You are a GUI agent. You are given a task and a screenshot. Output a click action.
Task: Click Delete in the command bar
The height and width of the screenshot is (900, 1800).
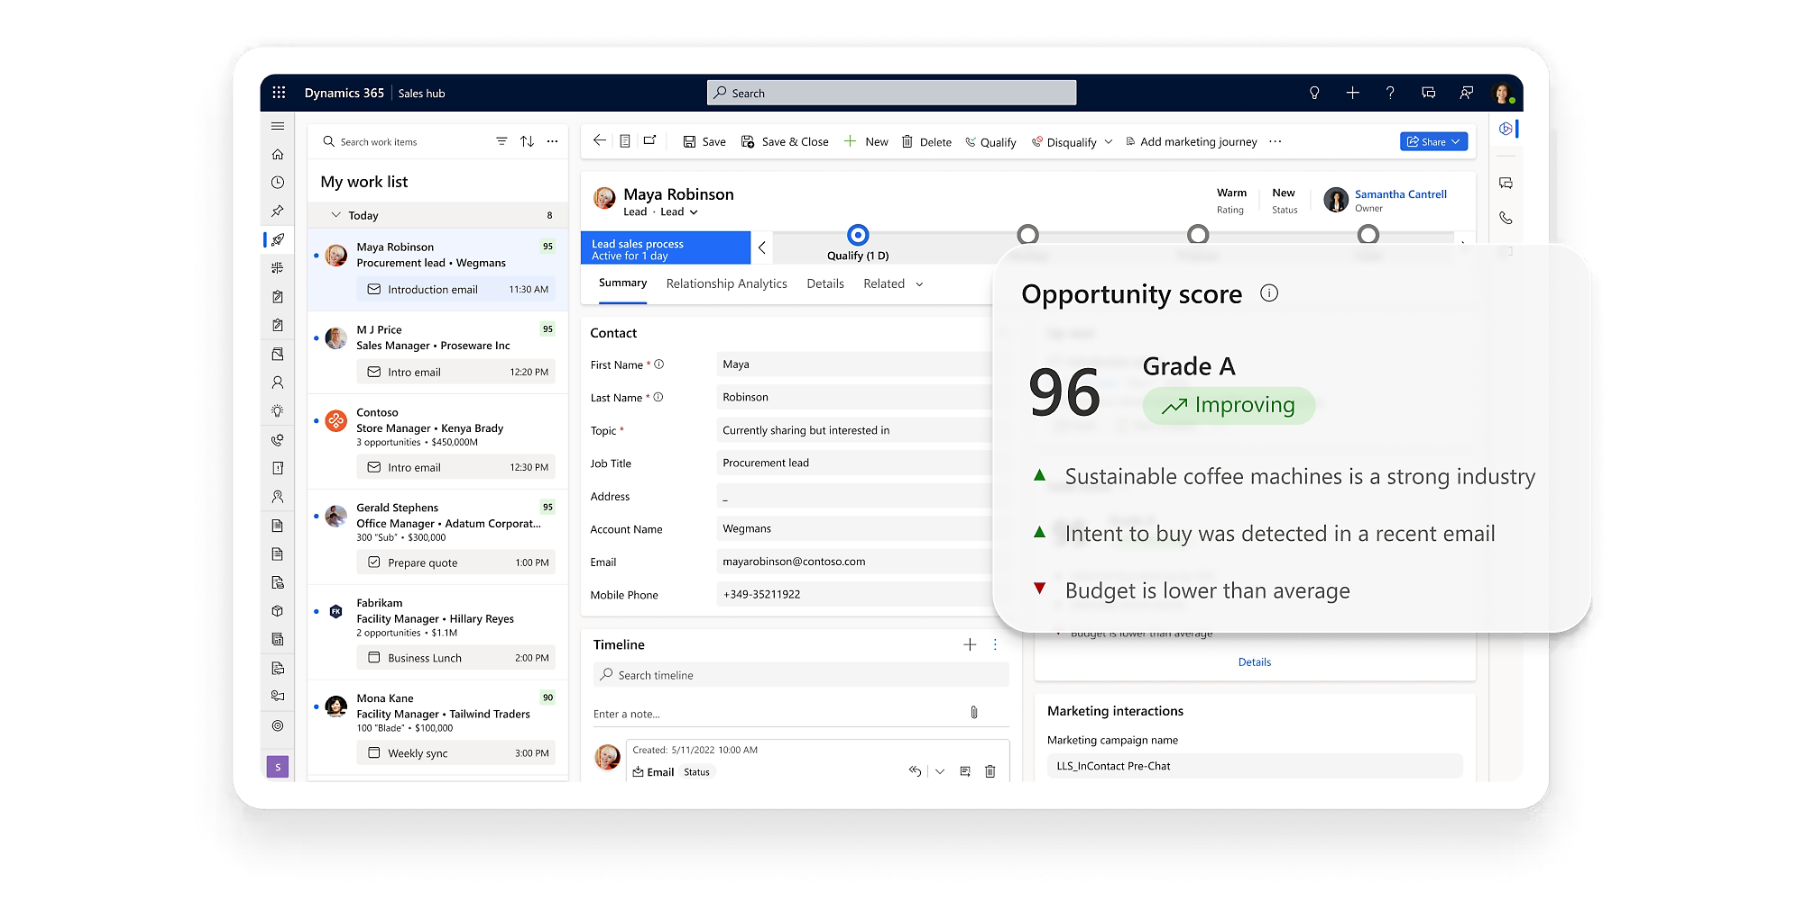pyautogui.click(x=926, y=142)
